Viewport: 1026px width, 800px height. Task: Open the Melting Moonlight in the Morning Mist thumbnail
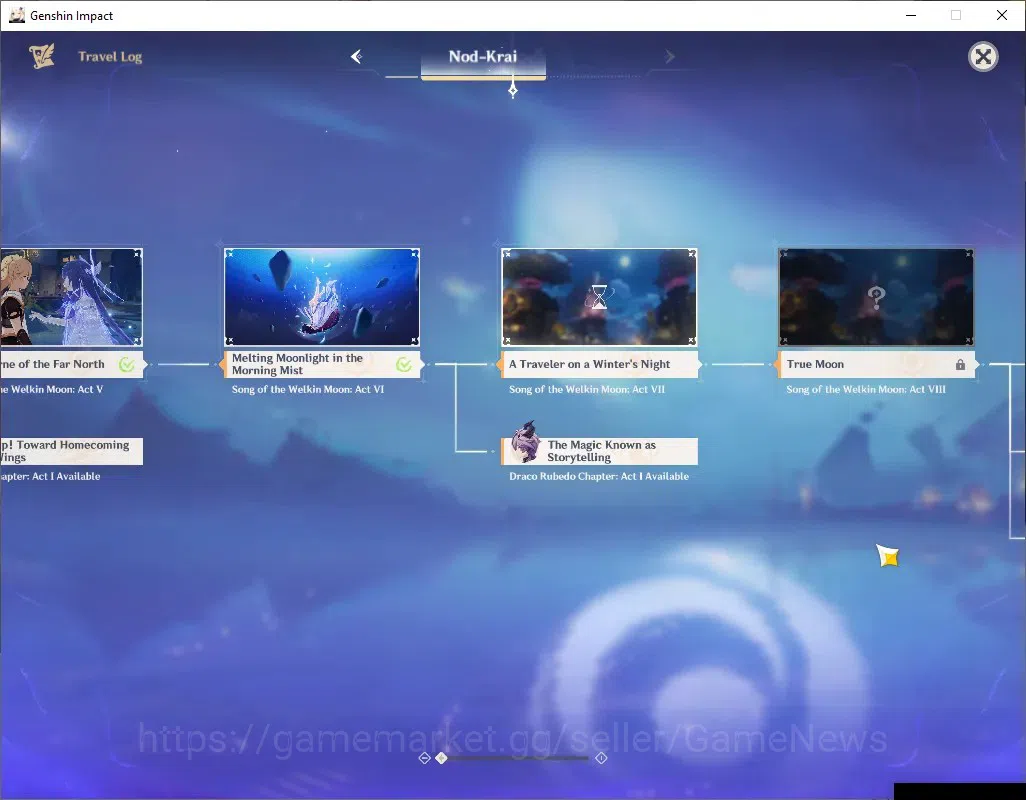point(322,297)
